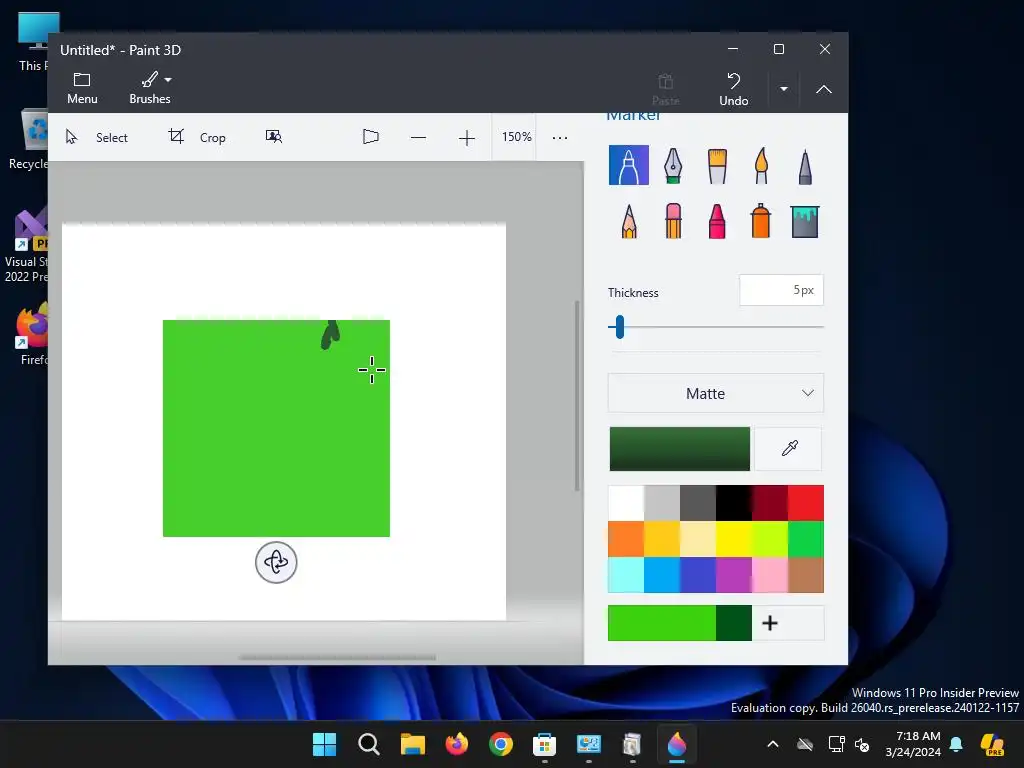Select the Oil brush tool

[x=717, y=166]
